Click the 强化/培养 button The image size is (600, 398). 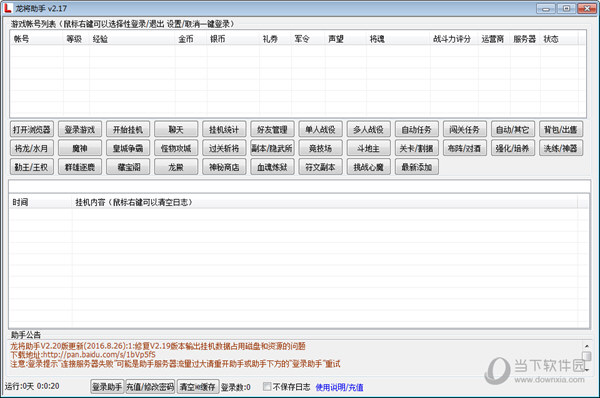click(x=513, y=148)
